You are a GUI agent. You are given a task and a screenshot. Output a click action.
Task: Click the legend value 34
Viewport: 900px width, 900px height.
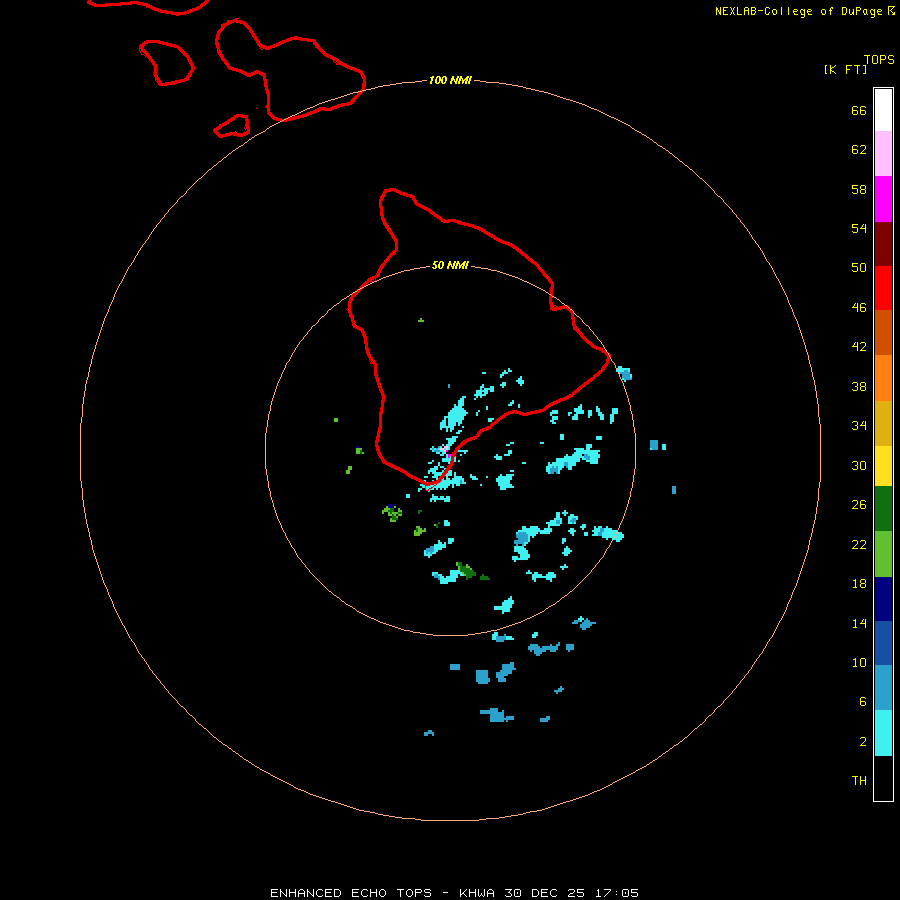click(859, 425)
